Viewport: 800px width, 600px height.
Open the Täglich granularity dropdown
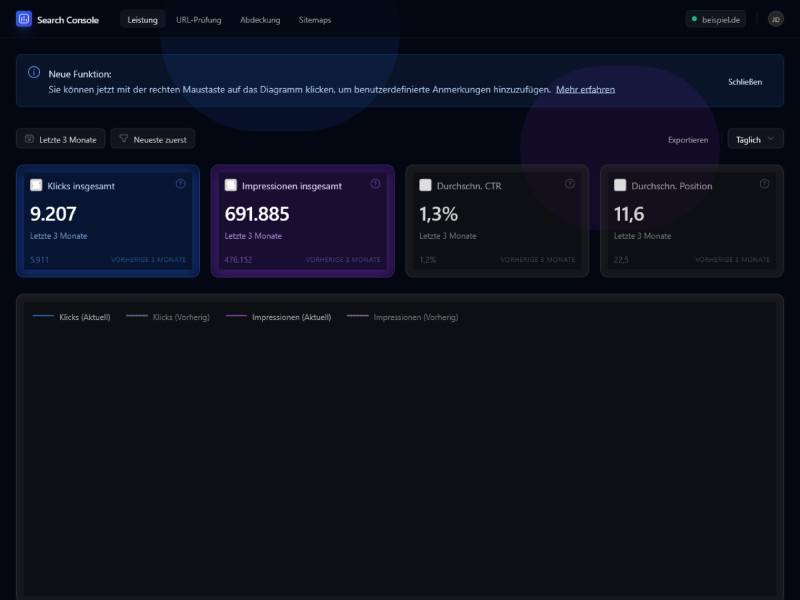pyautogui.click(x=754, y=139)
